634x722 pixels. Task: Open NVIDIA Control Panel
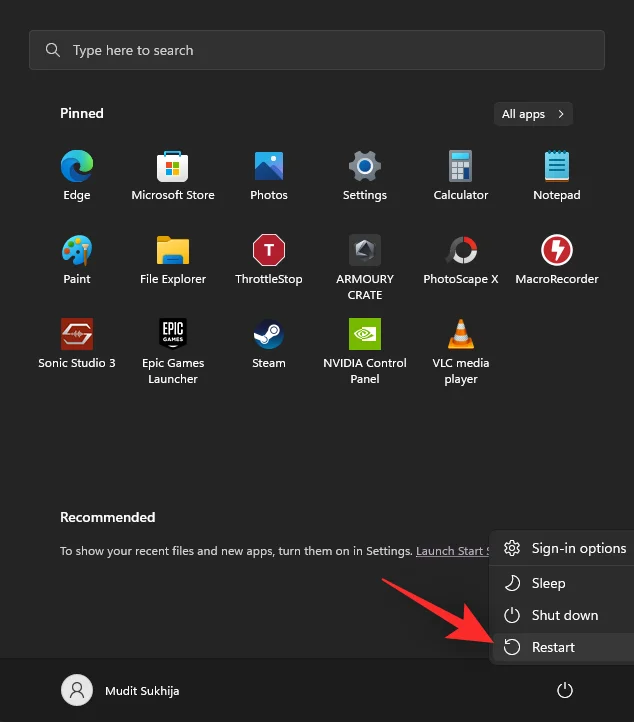(365, 349)
